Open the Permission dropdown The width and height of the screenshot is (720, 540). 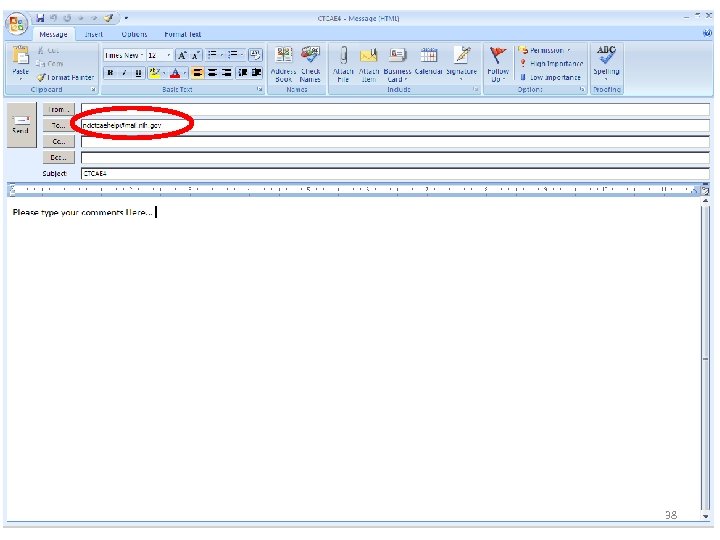pos(545,50)
